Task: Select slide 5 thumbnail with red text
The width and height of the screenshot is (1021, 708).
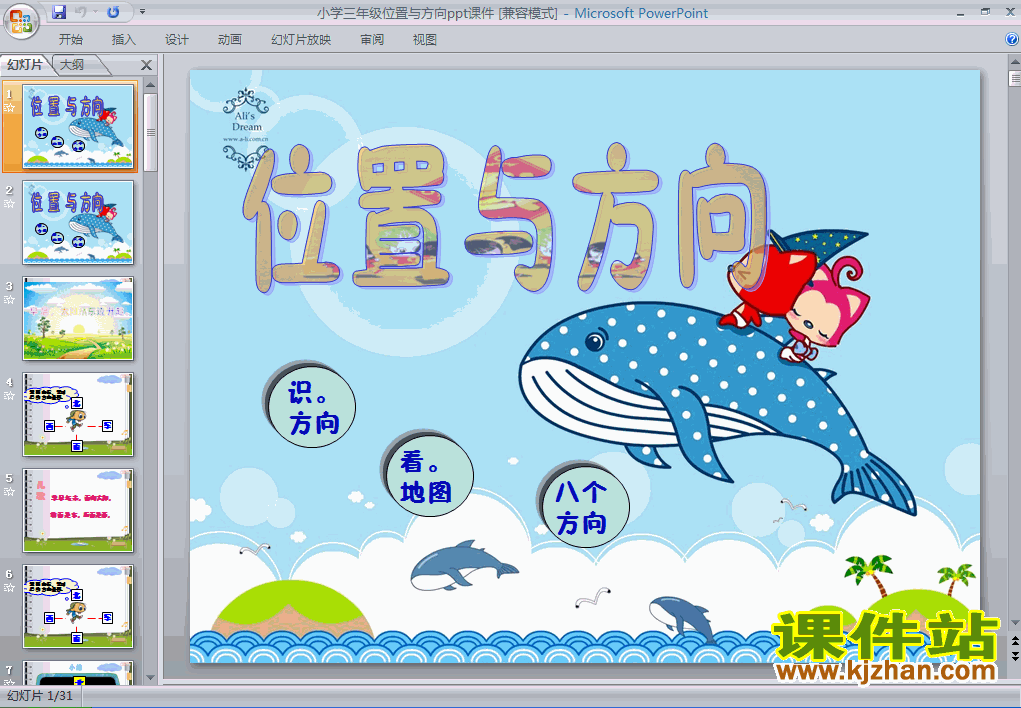Action: [78, 510]
